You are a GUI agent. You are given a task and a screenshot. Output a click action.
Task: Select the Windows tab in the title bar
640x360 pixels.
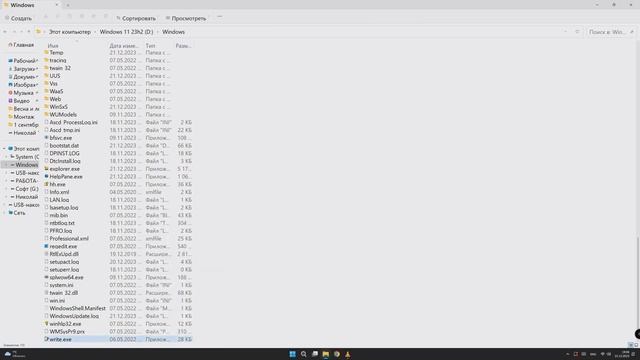click(31, 5)
